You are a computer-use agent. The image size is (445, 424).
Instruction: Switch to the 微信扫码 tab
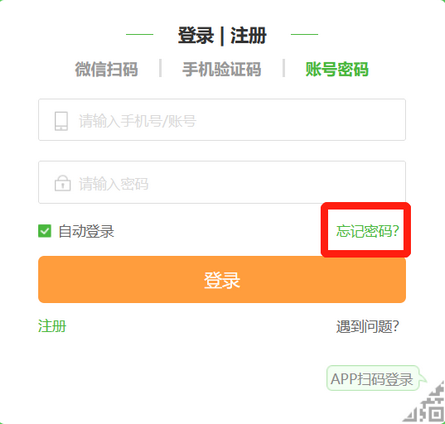pyautogui.click(x=106, y=69)
